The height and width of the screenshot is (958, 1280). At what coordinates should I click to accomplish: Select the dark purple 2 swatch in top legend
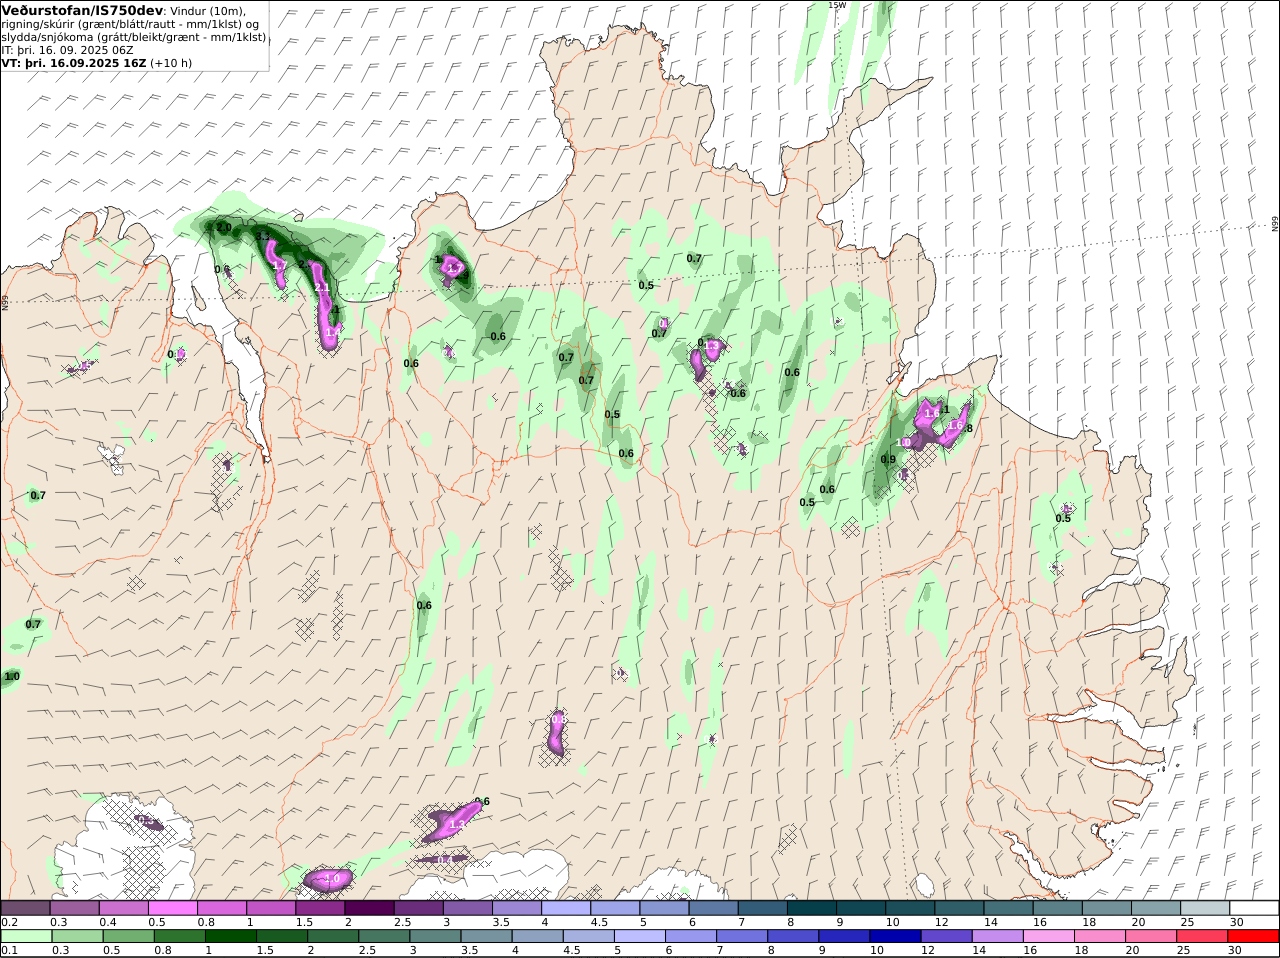[x=369, y=908]
